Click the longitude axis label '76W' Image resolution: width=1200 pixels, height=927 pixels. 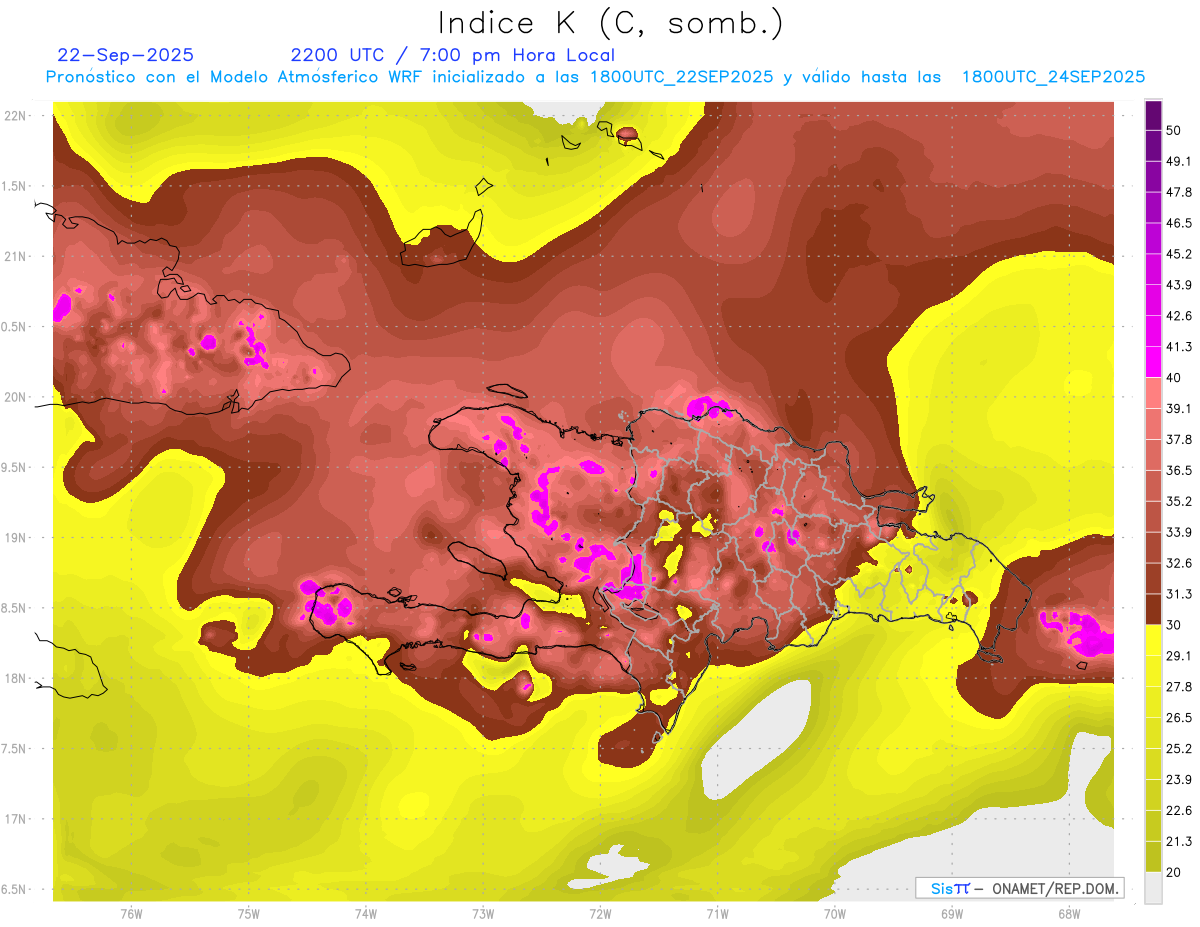(131, 914)
